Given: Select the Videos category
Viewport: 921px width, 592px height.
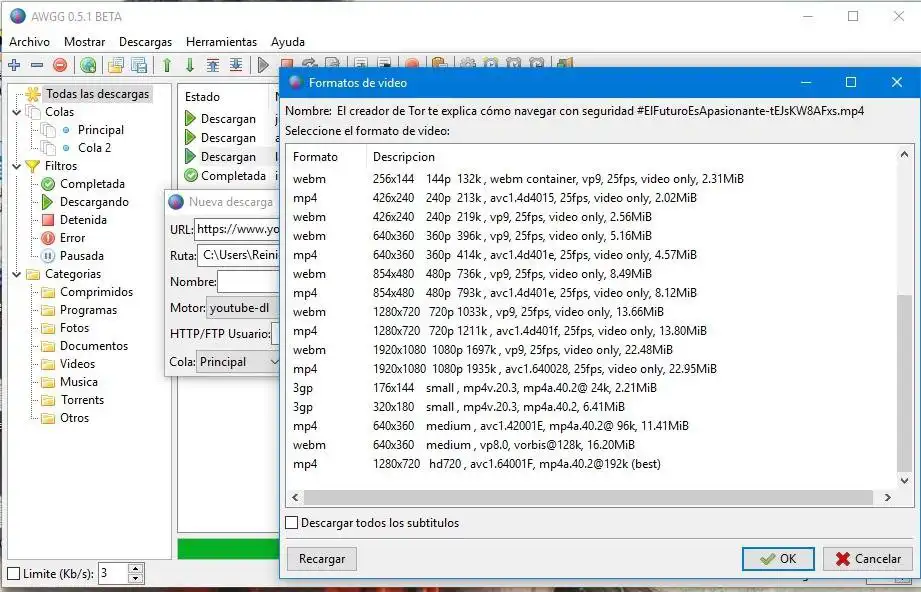Looking at the screenshot, I should [x=77, y=364].
